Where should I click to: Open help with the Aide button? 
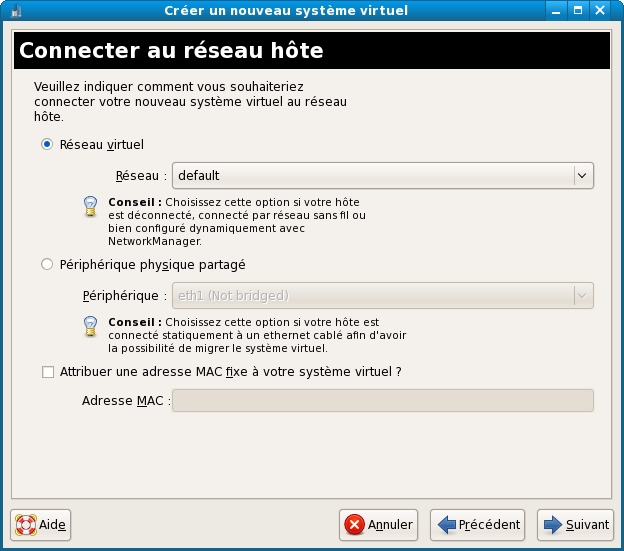coord(41,525)
